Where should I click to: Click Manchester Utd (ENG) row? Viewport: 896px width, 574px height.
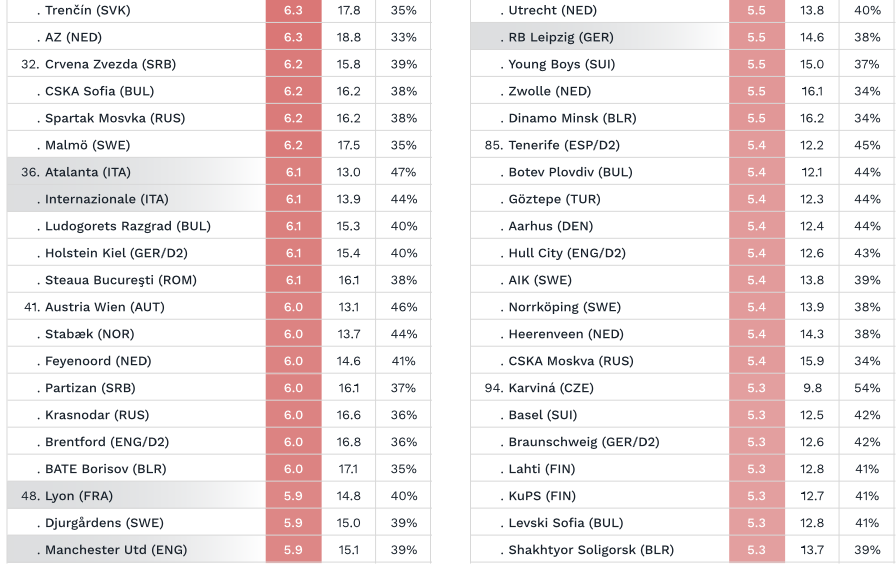[219, 549]
